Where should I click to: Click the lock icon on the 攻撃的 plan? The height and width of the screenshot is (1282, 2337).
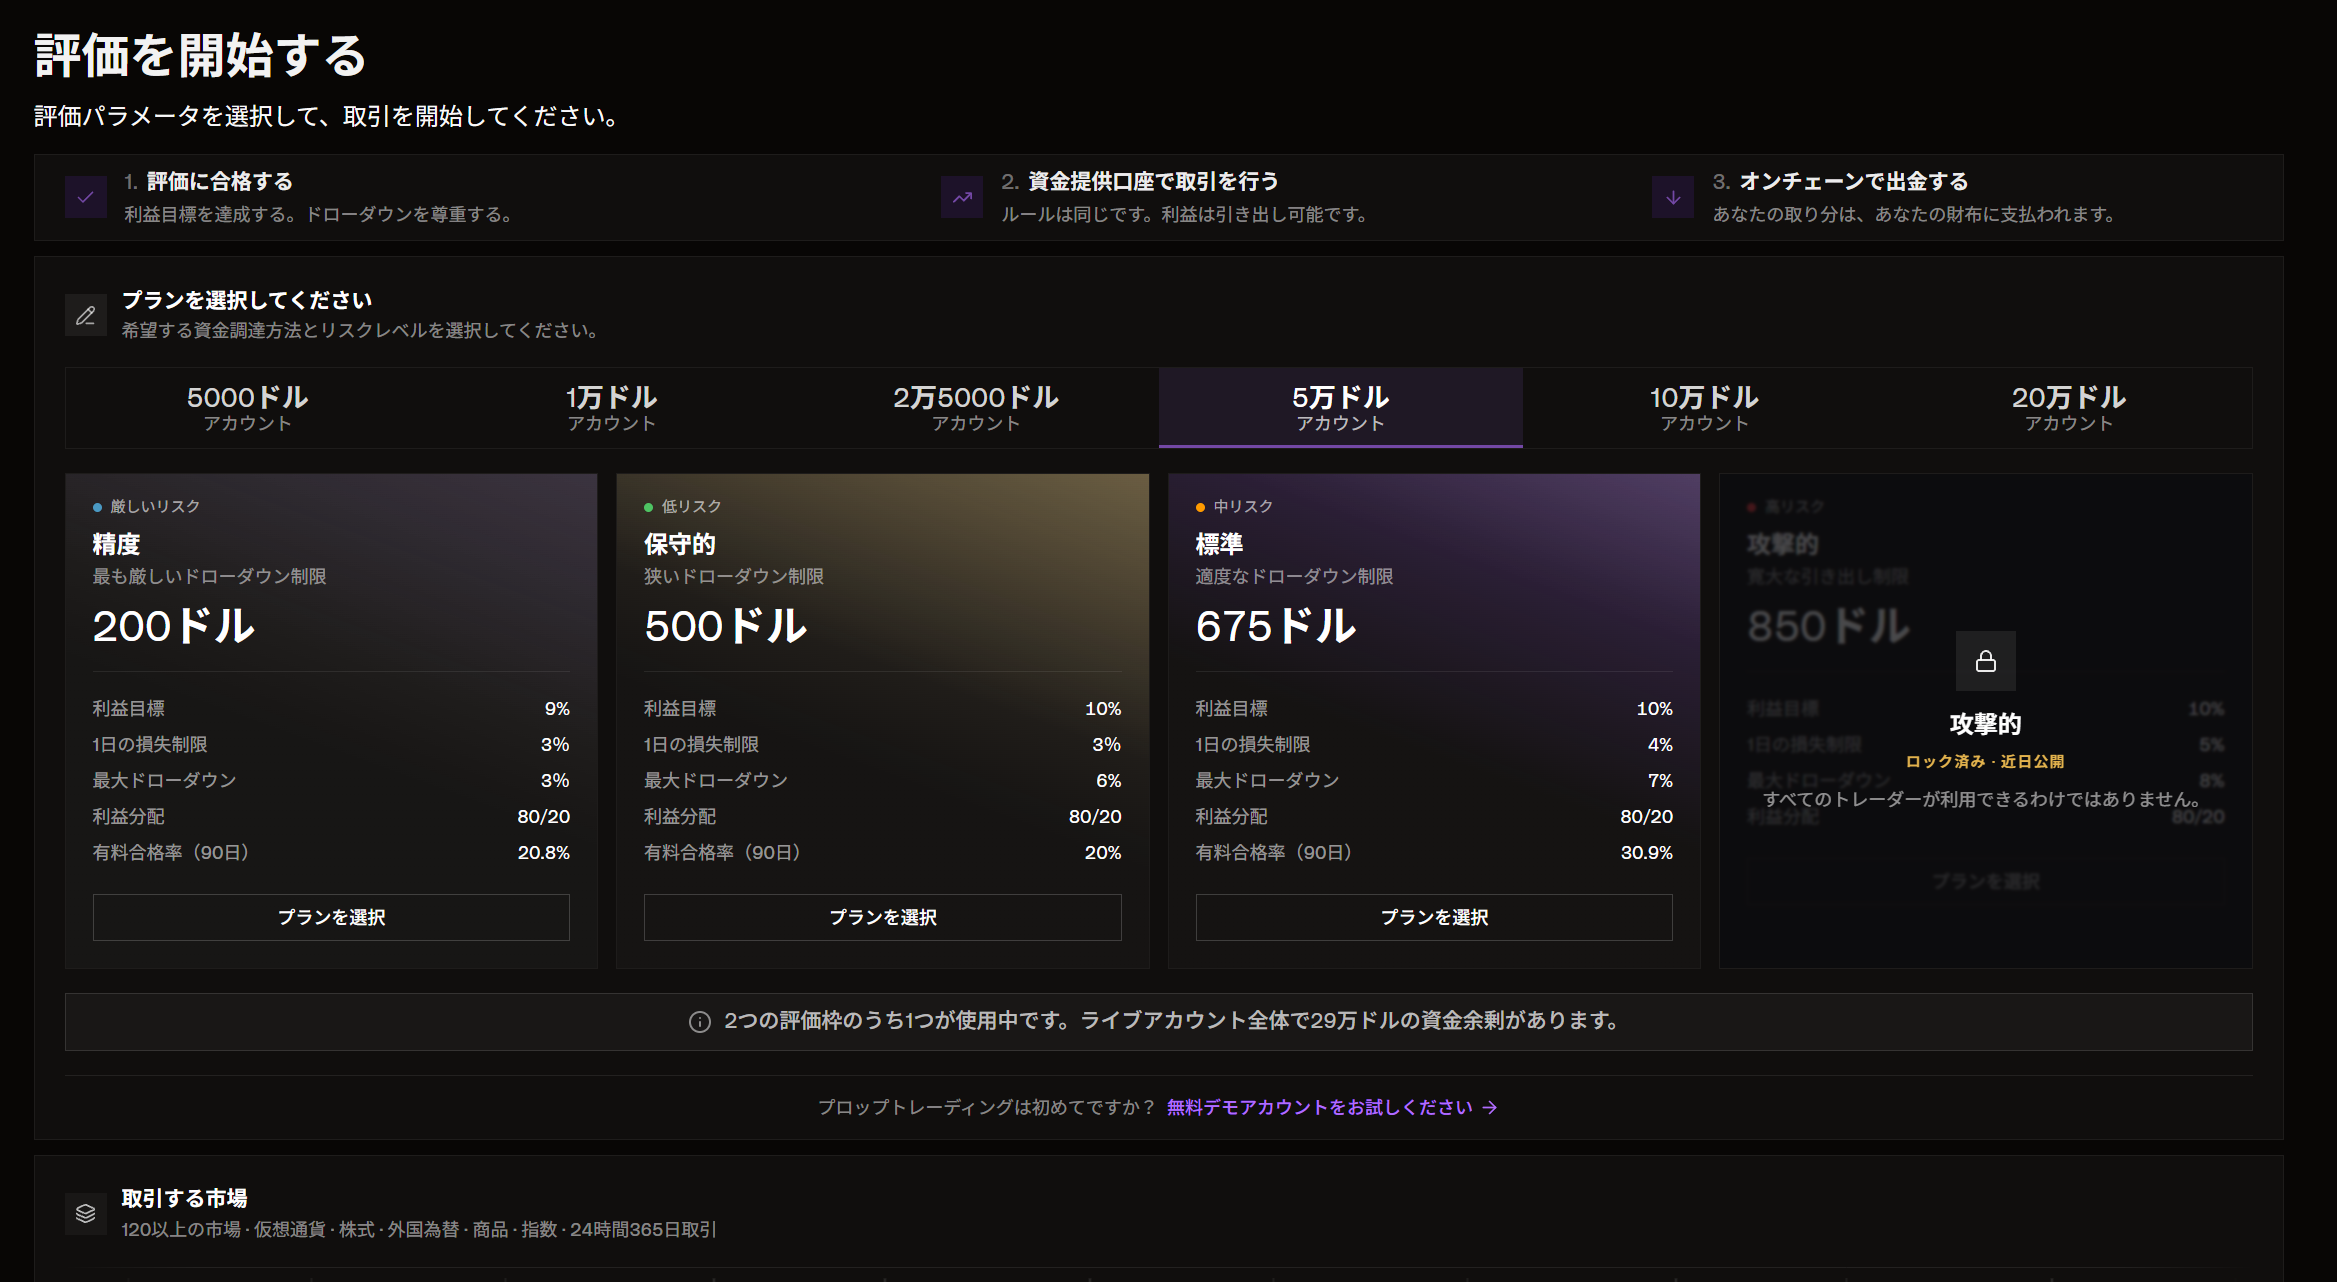tap(1986, 661)
